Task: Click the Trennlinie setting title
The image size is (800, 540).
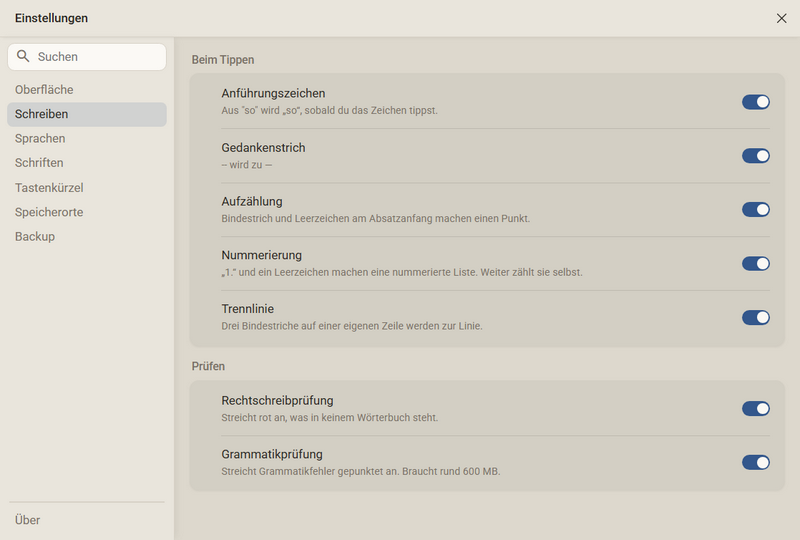Action: click(x=247, y=309)
